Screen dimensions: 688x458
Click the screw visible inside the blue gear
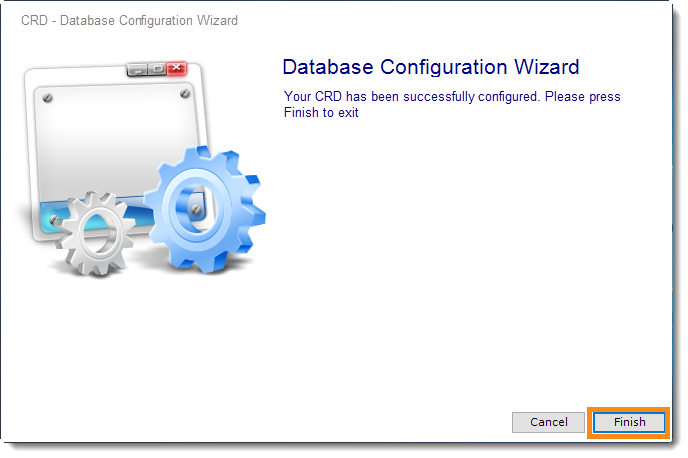pyautogui.click(x=196, y=210)
